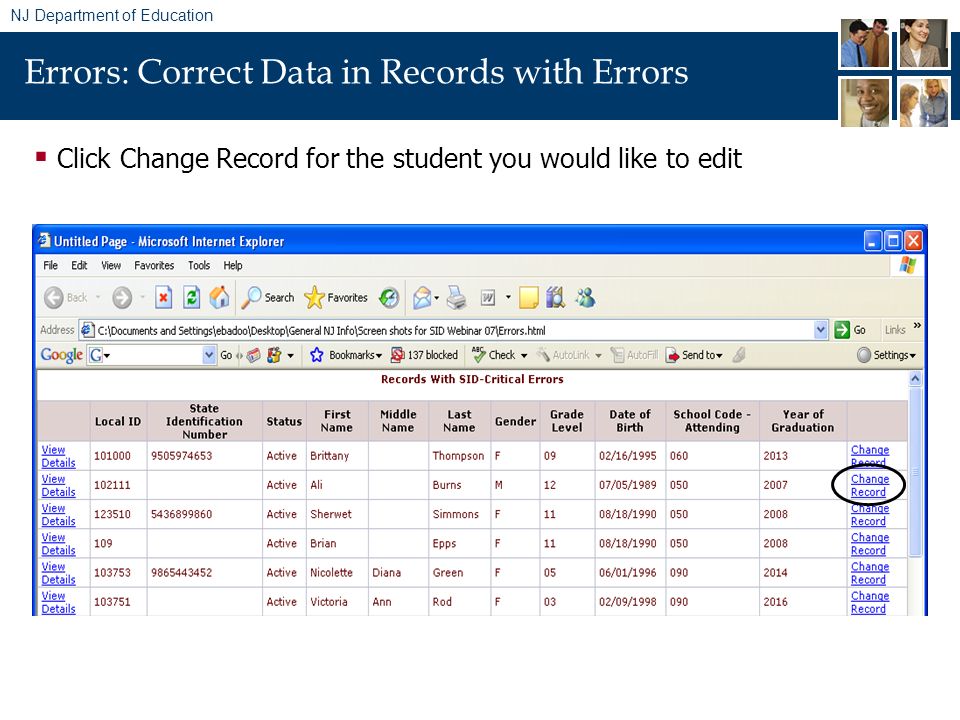Click the Edit with Word icon
The image size is (960, 720).
tap(488, 298)
